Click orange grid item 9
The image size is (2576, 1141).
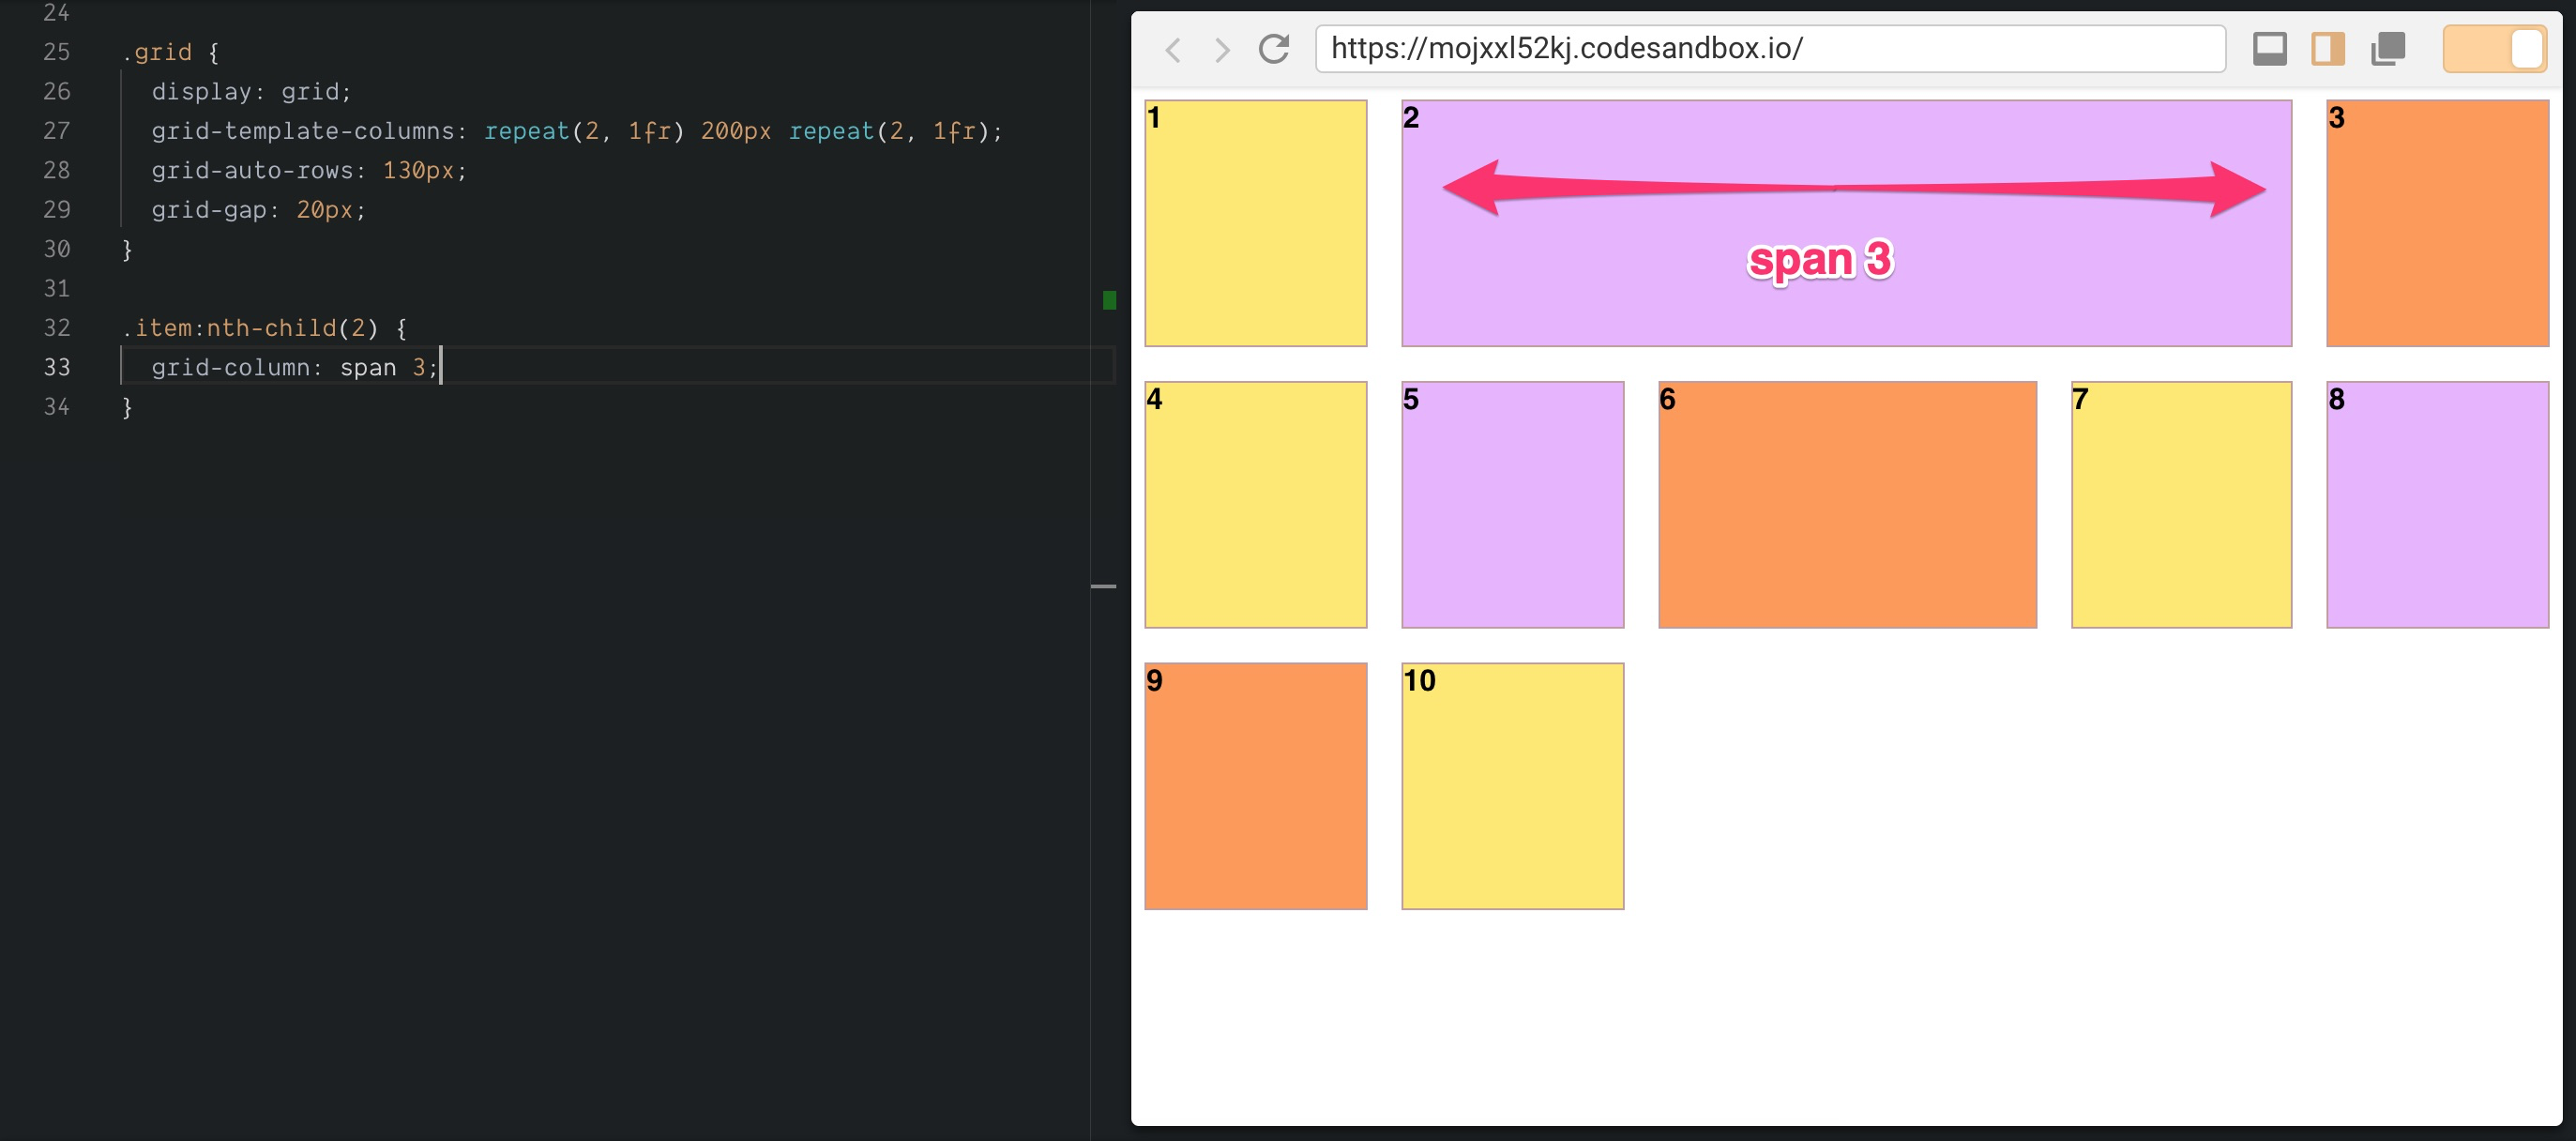[1256, 786]
